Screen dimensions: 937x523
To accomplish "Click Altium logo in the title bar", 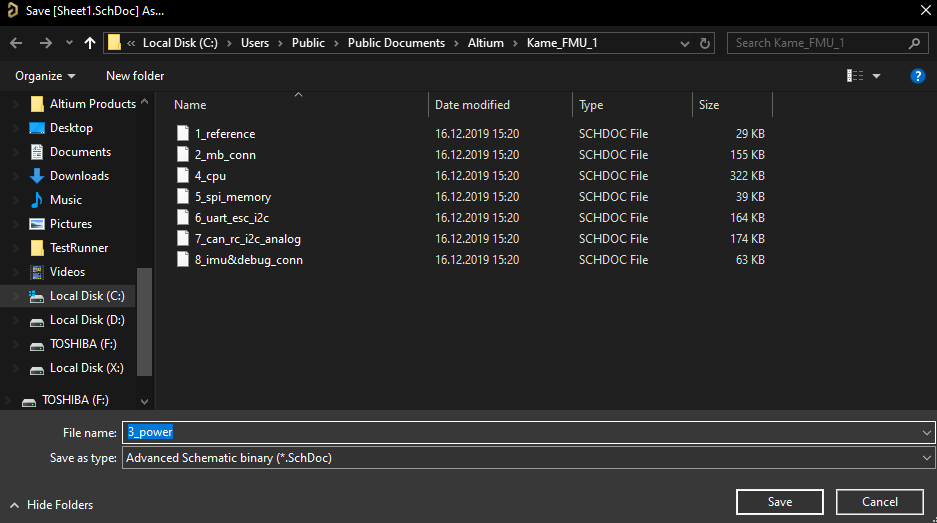I will [12, 11].
